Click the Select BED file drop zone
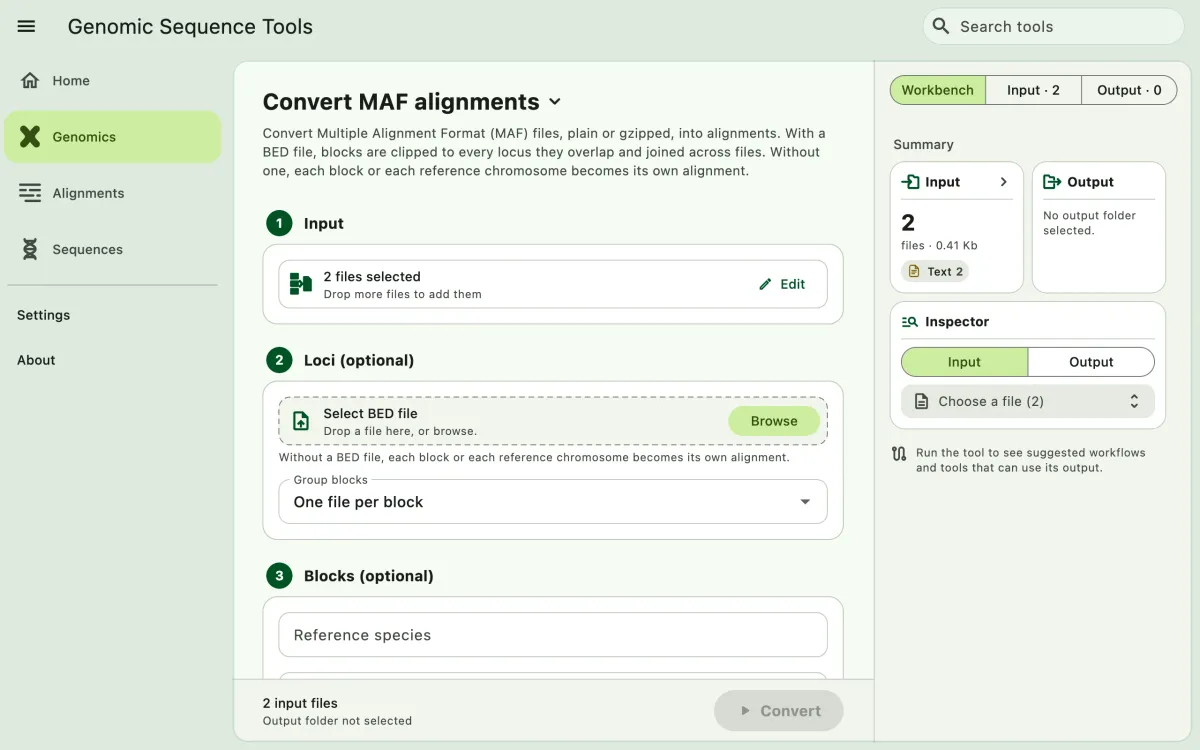Image resolution: width=1200 pixels, height=750 pixels. (553, 421)
